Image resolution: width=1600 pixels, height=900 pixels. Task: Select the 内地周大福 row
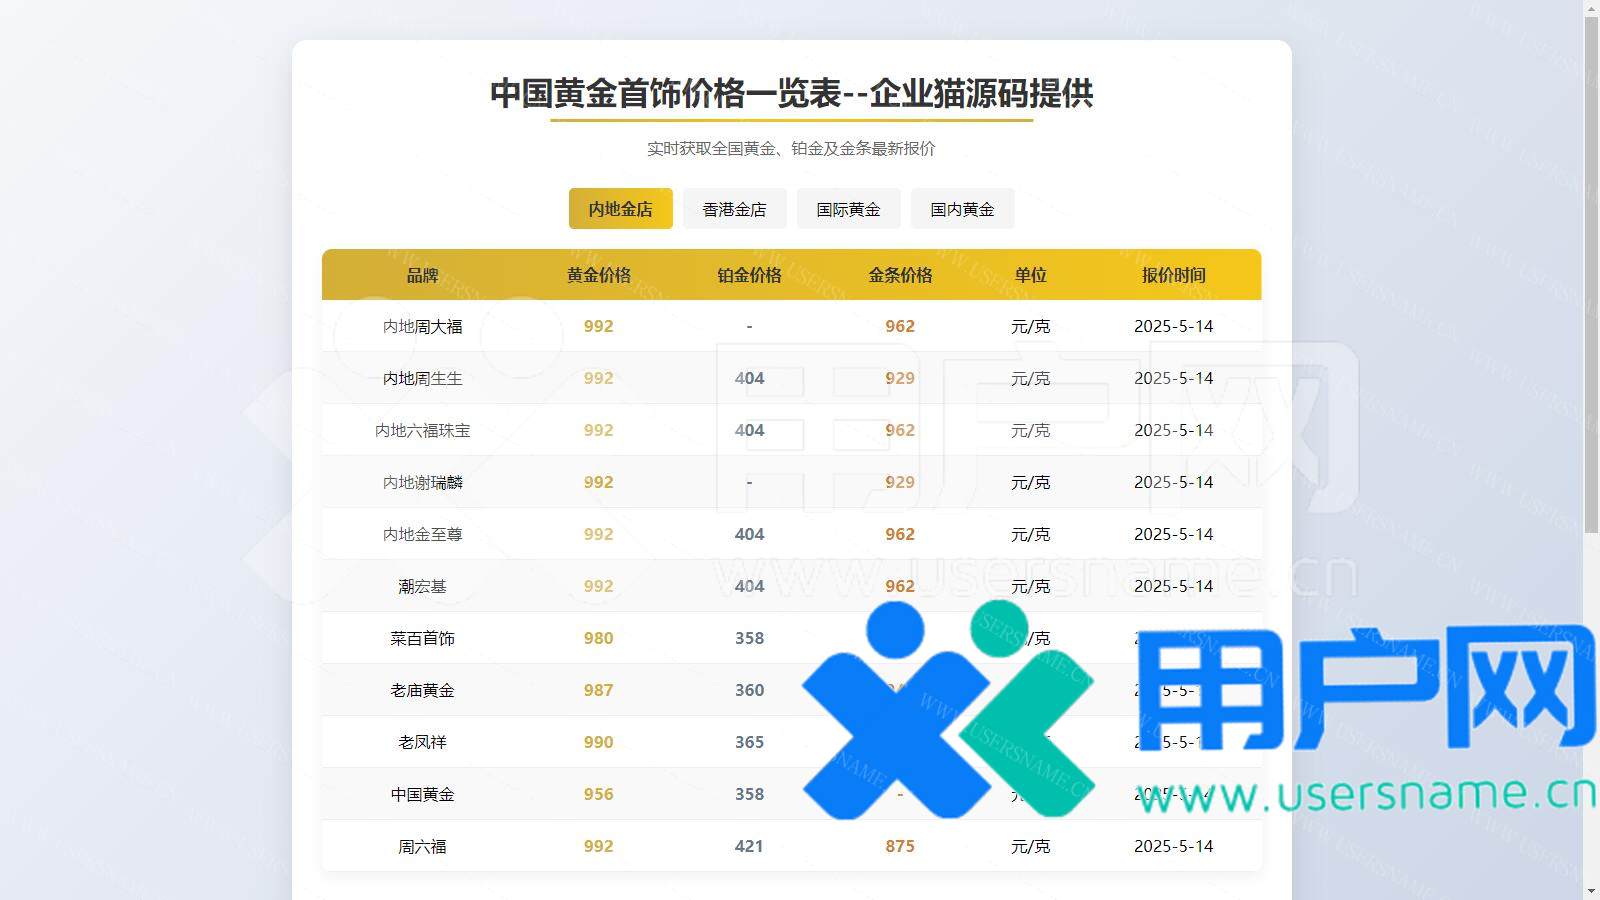[x=423, y=326]
